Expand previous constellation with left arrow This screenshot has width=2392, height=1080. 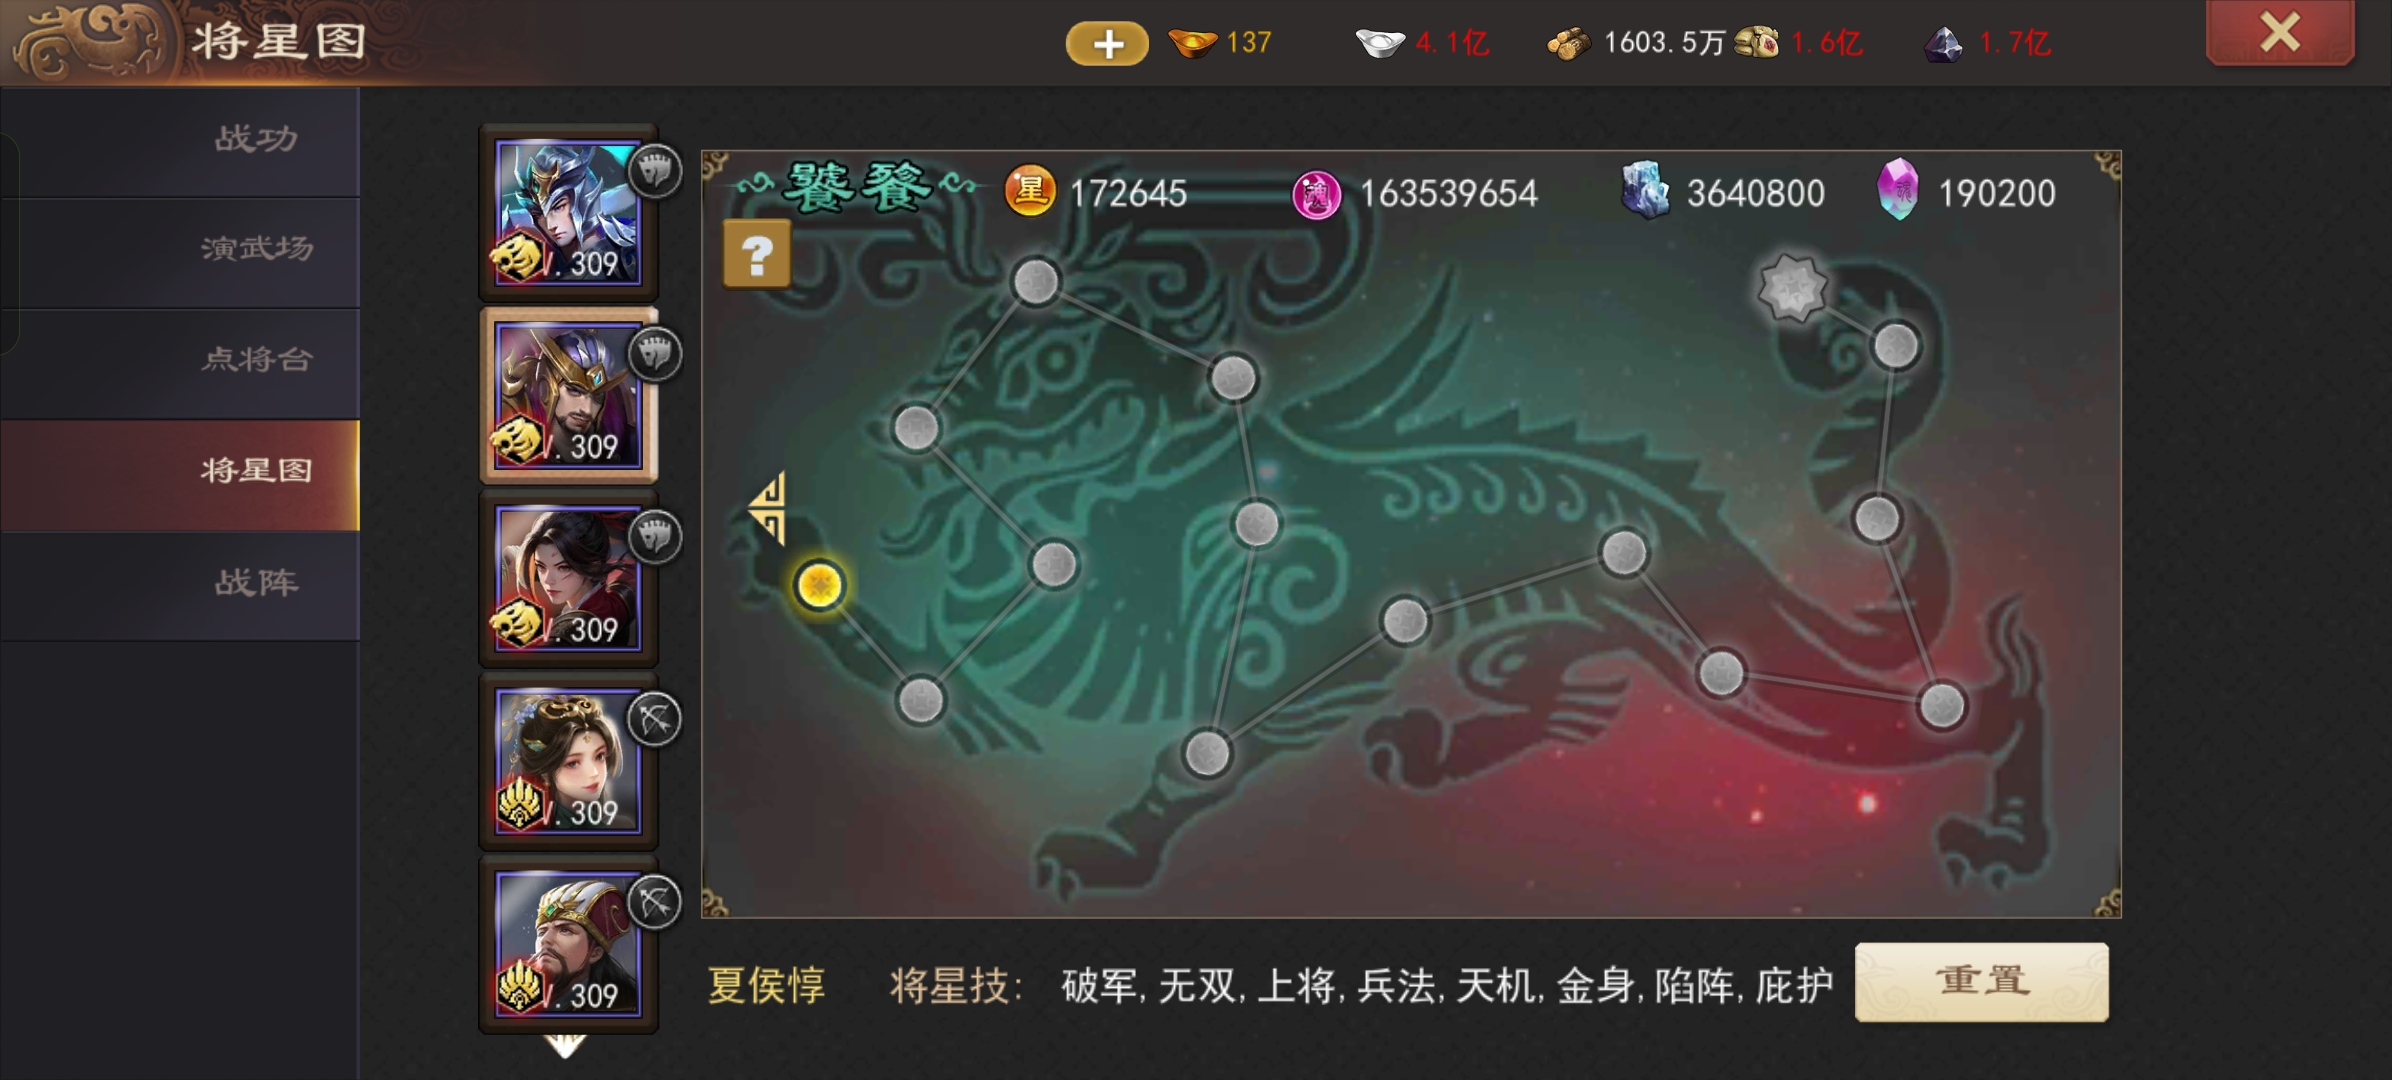tap(768, 508)
